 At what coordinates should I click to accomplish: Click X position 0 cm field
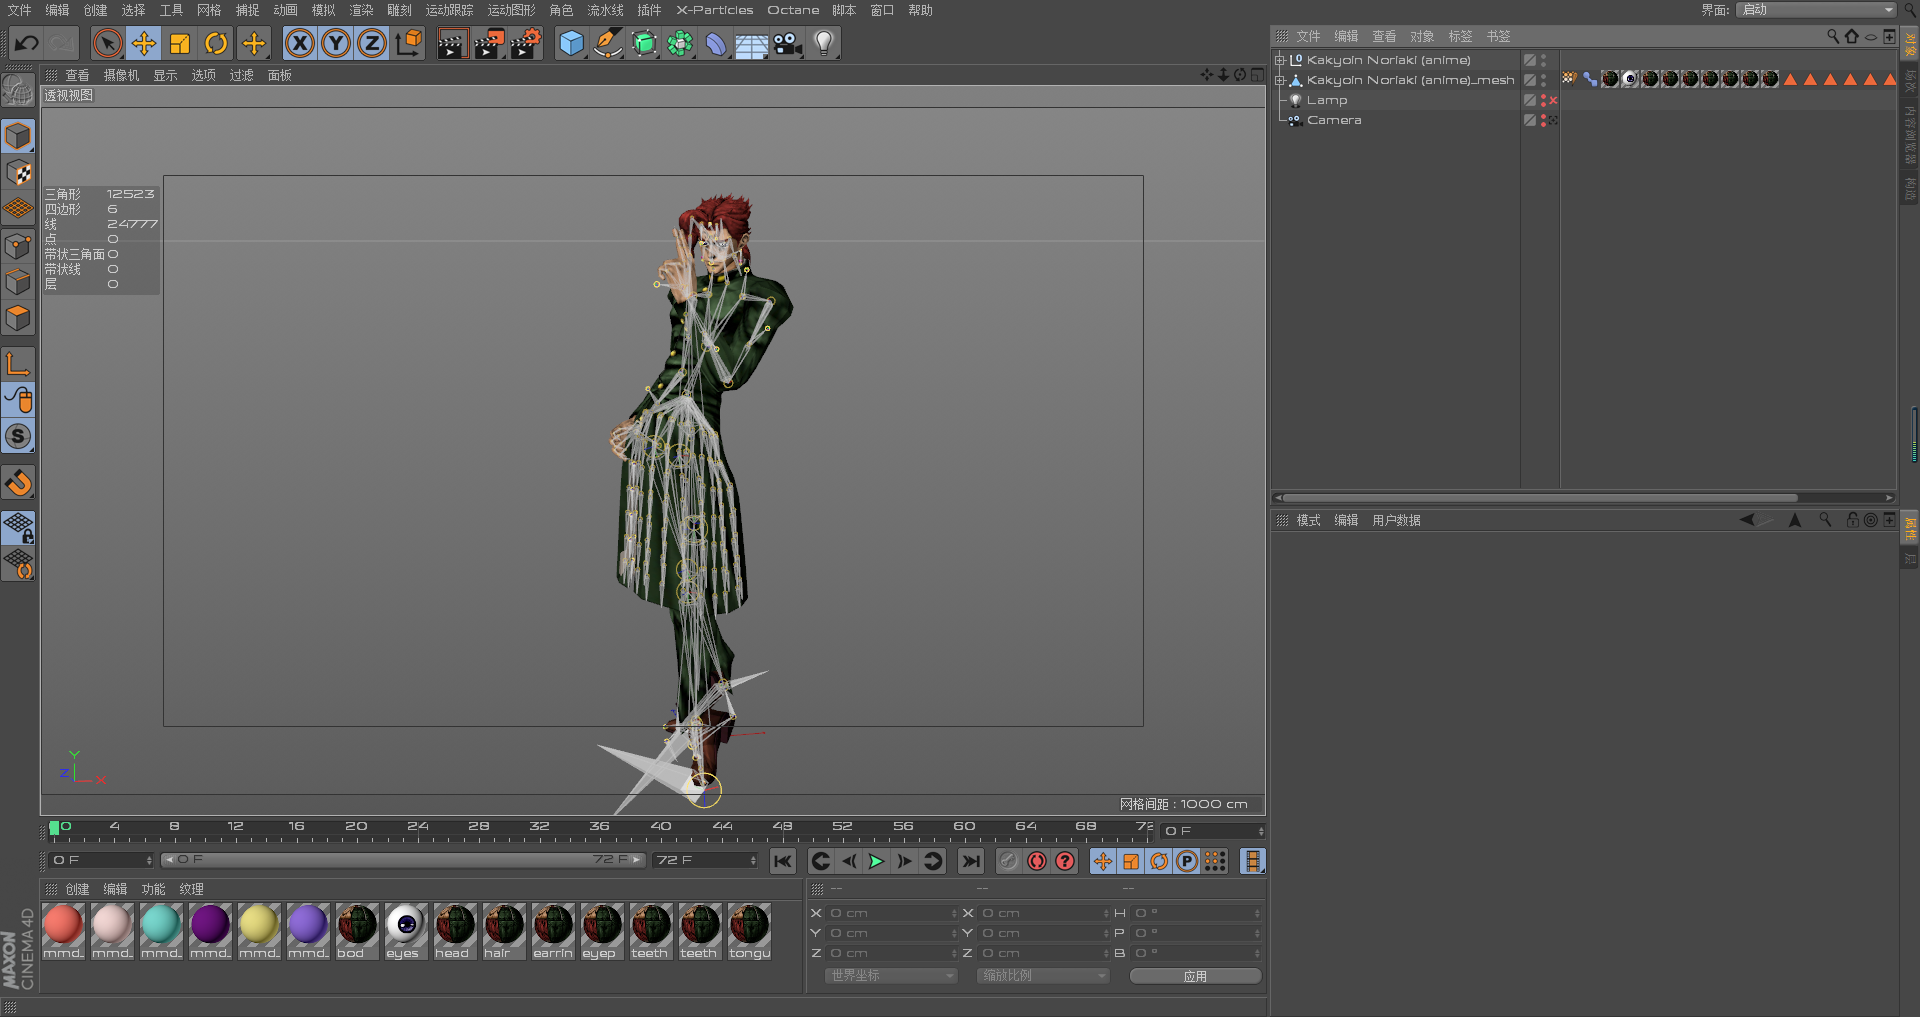pyautogui.click(x=891, y=913)
